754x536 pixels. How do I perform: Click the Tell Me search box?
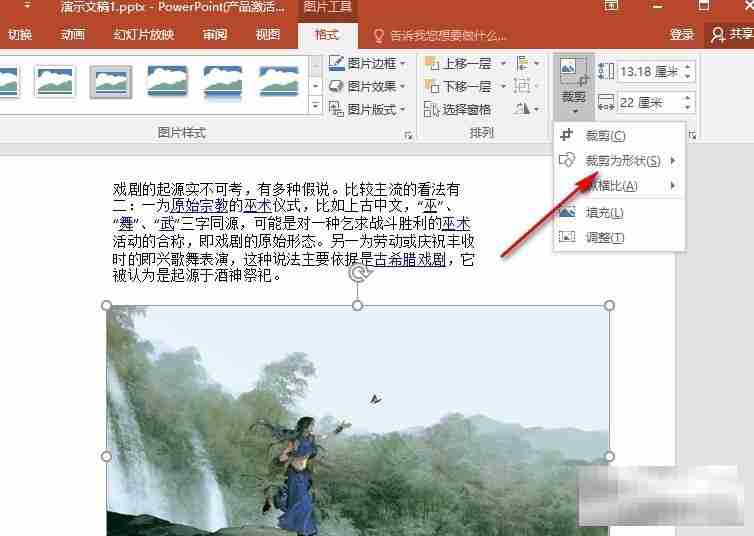(440, 35)
